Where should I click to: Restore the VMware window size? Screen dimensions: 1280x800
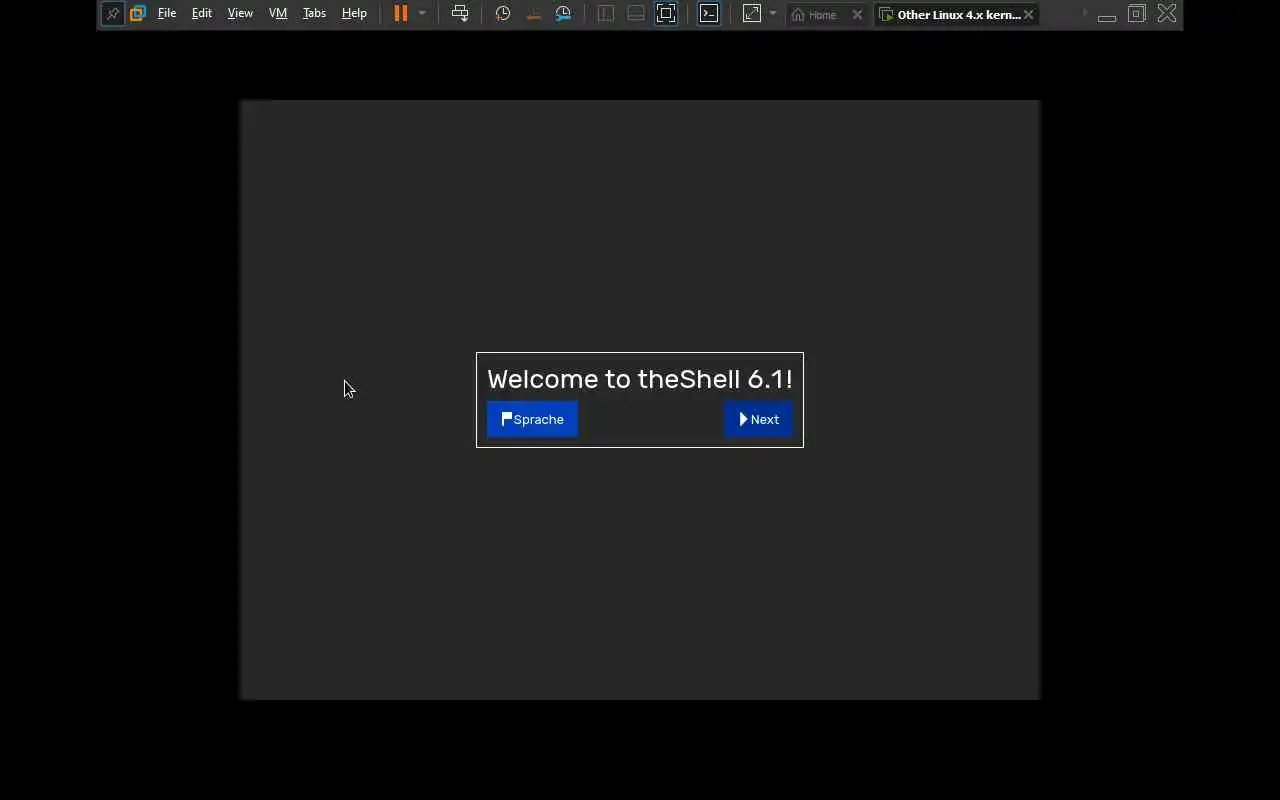1137,14
